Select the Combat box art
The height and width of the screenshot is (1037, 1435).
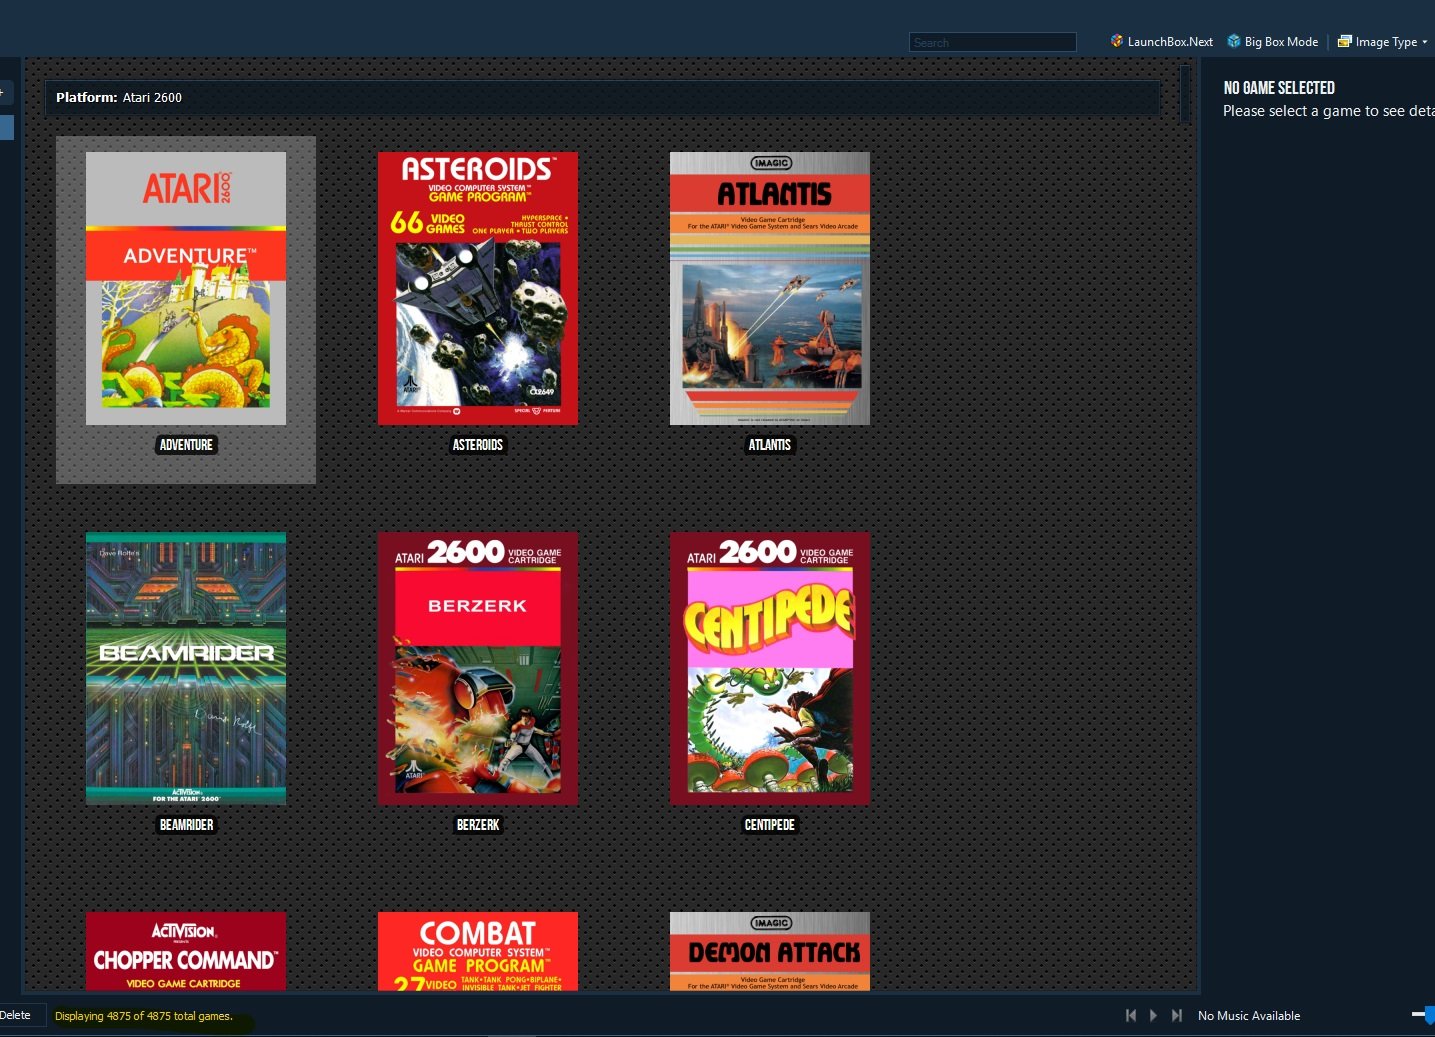[x=478, y=951]
